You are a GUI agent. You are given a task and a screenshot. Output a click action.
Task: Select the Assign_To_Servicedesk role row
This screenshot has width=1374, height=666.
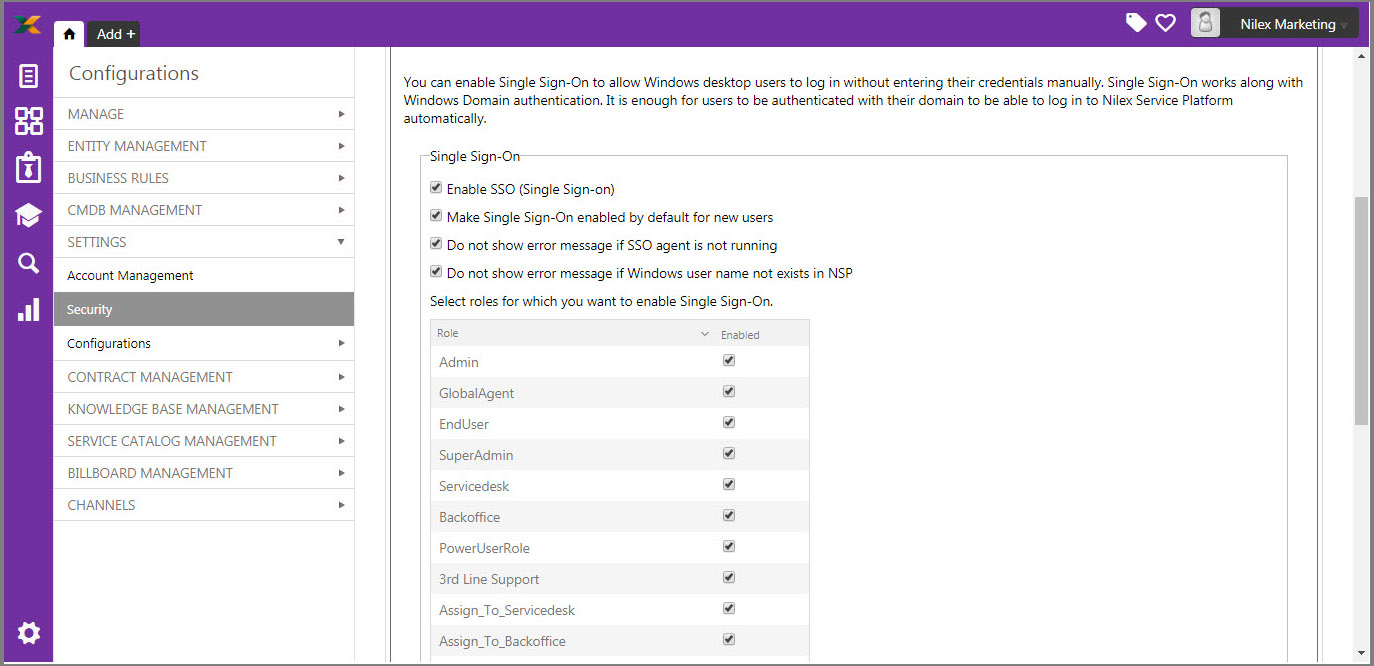[620, 610]
